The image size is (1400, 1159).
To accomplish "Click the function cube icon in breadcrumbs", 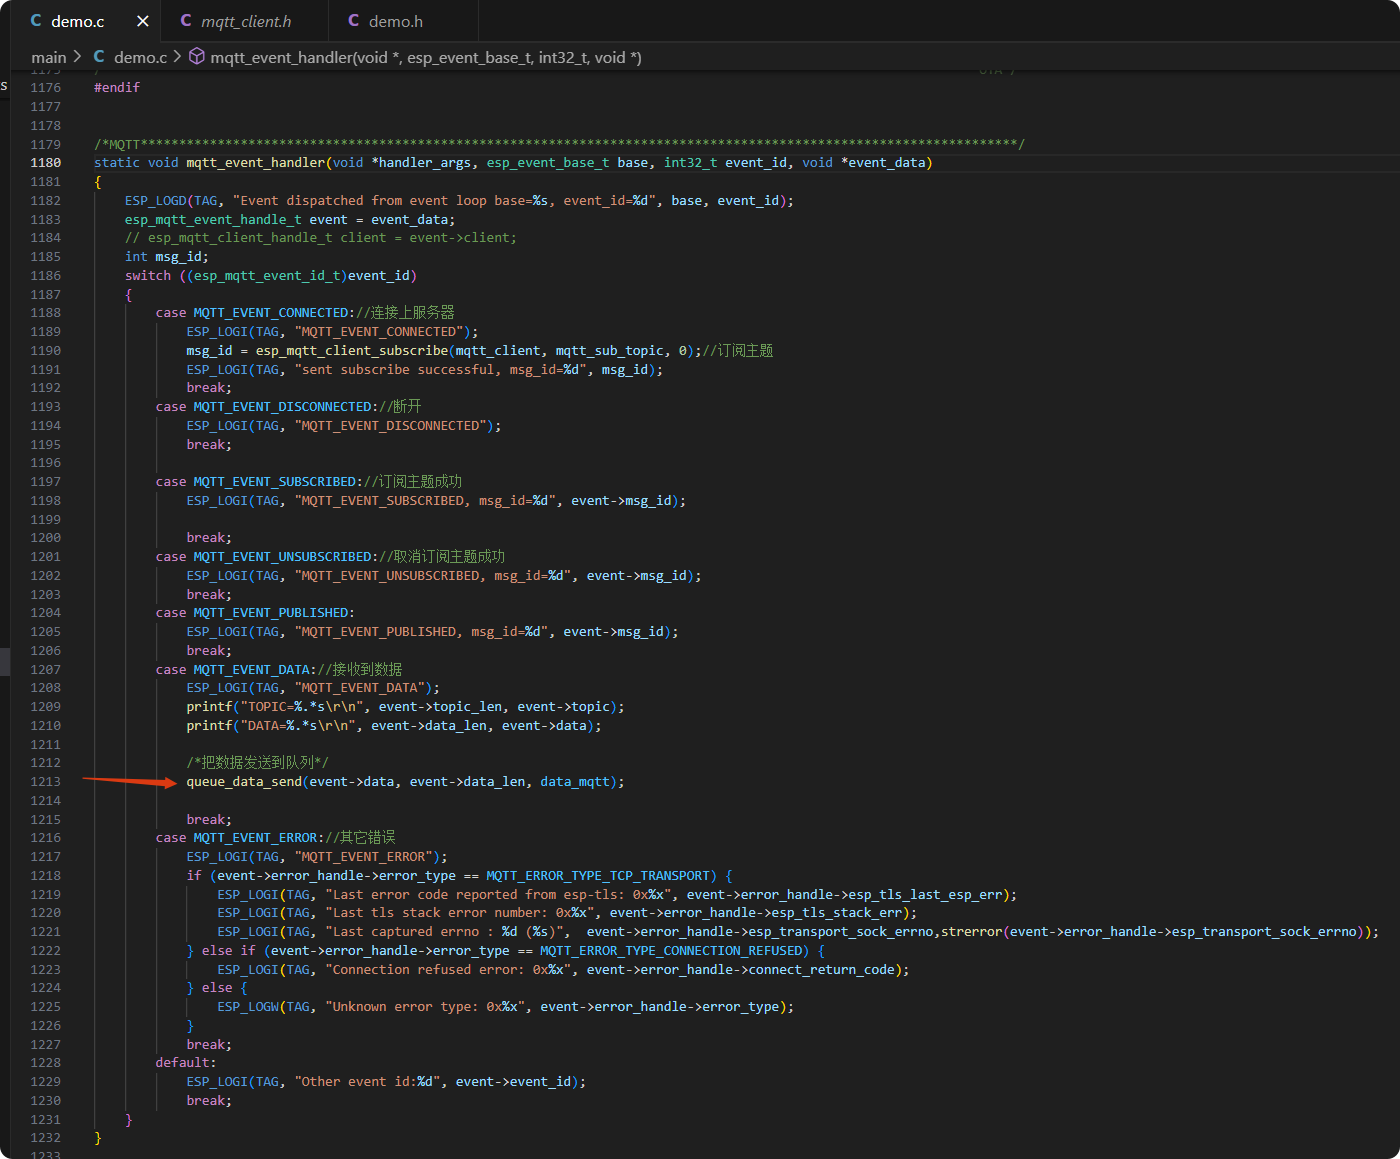I will (197, 57).
